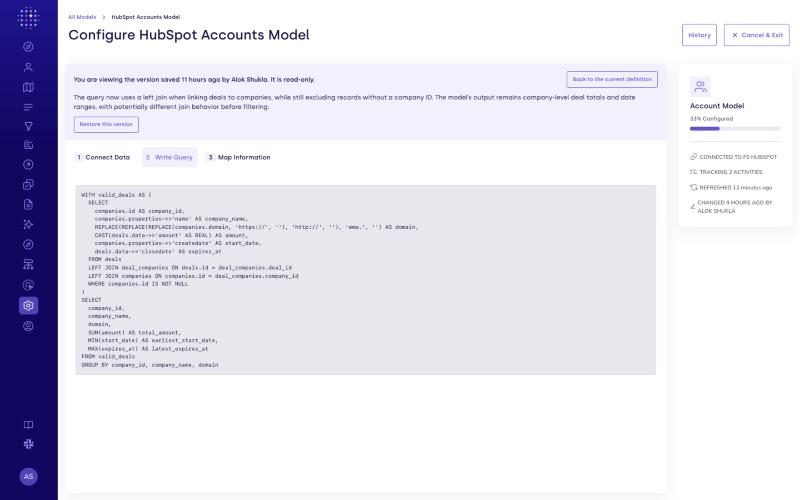
Task: Click inside the SQL query editor
Action: coord(365,280)
